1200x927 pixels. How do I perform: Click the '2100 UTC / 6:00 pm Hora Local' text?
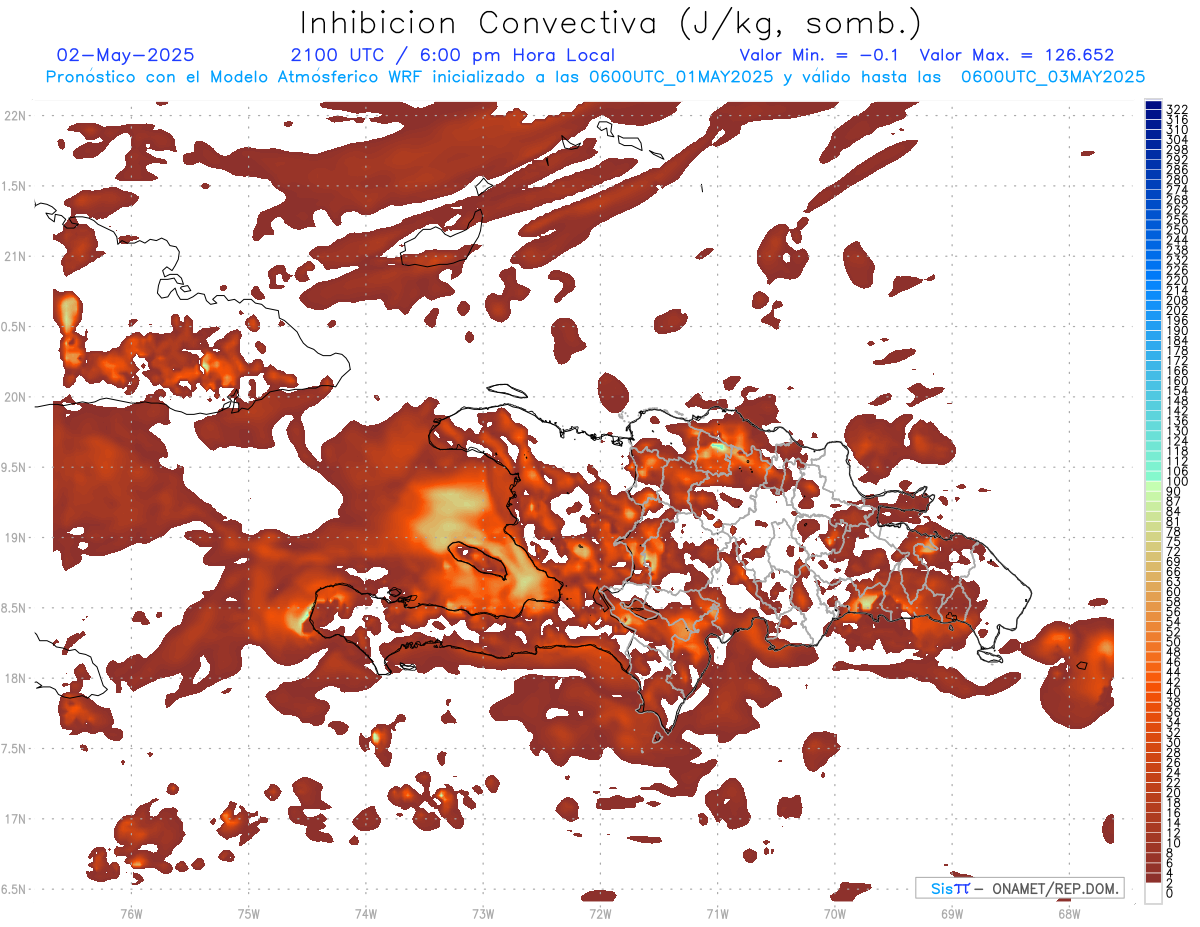(x=453, y=55)
